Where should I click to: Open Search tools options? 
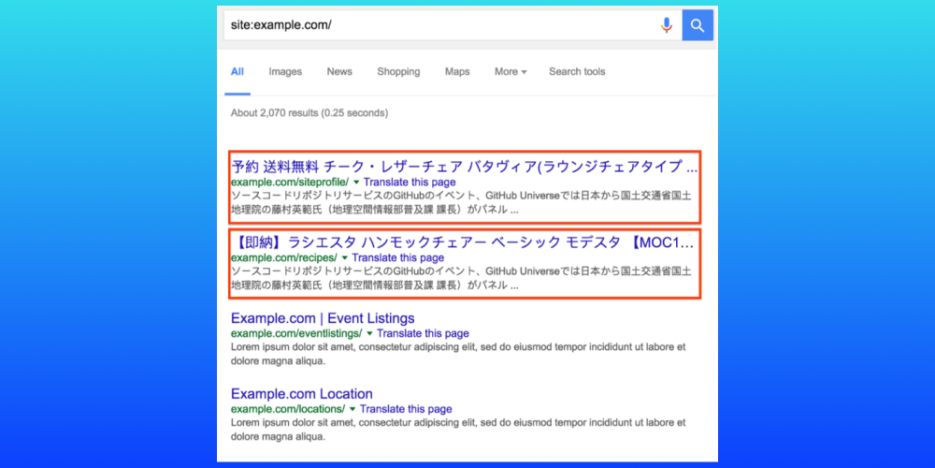coord(577,72)
